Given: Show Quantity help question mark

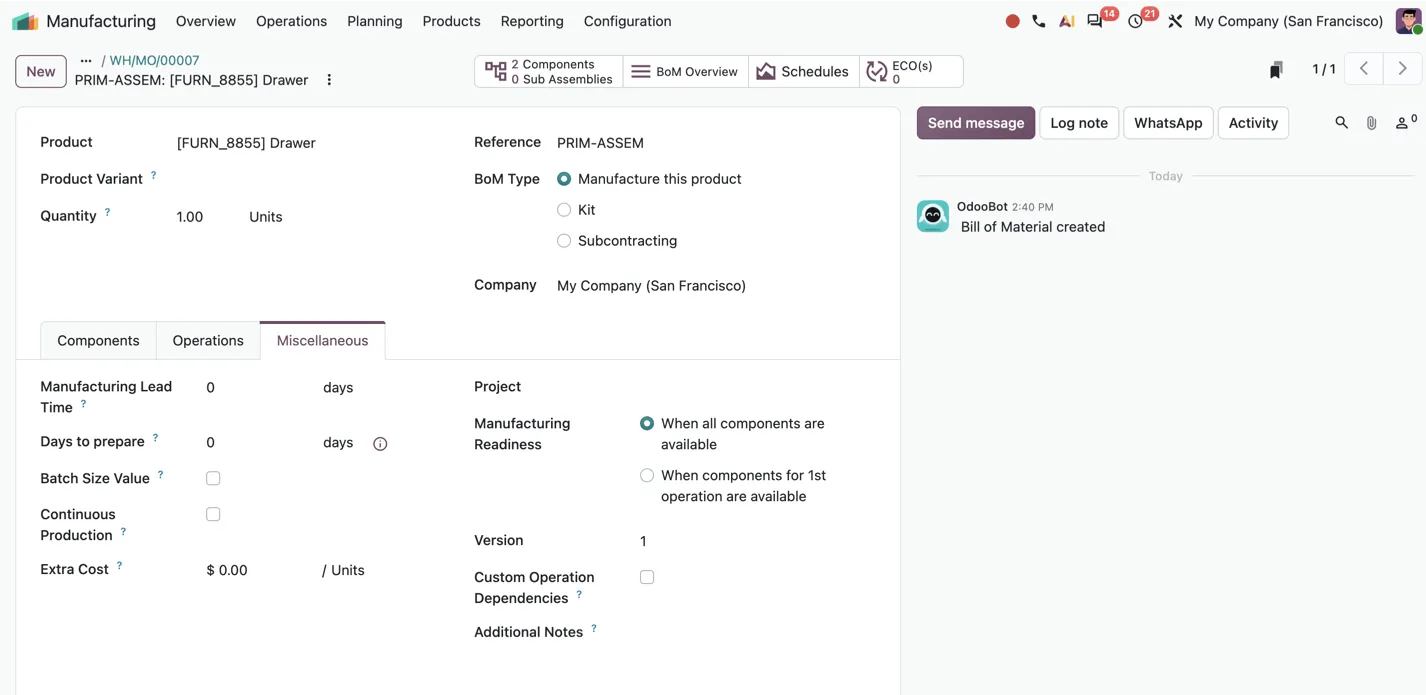Looking at the screenshot, I should pyautogui.click(x=107, y=212).
